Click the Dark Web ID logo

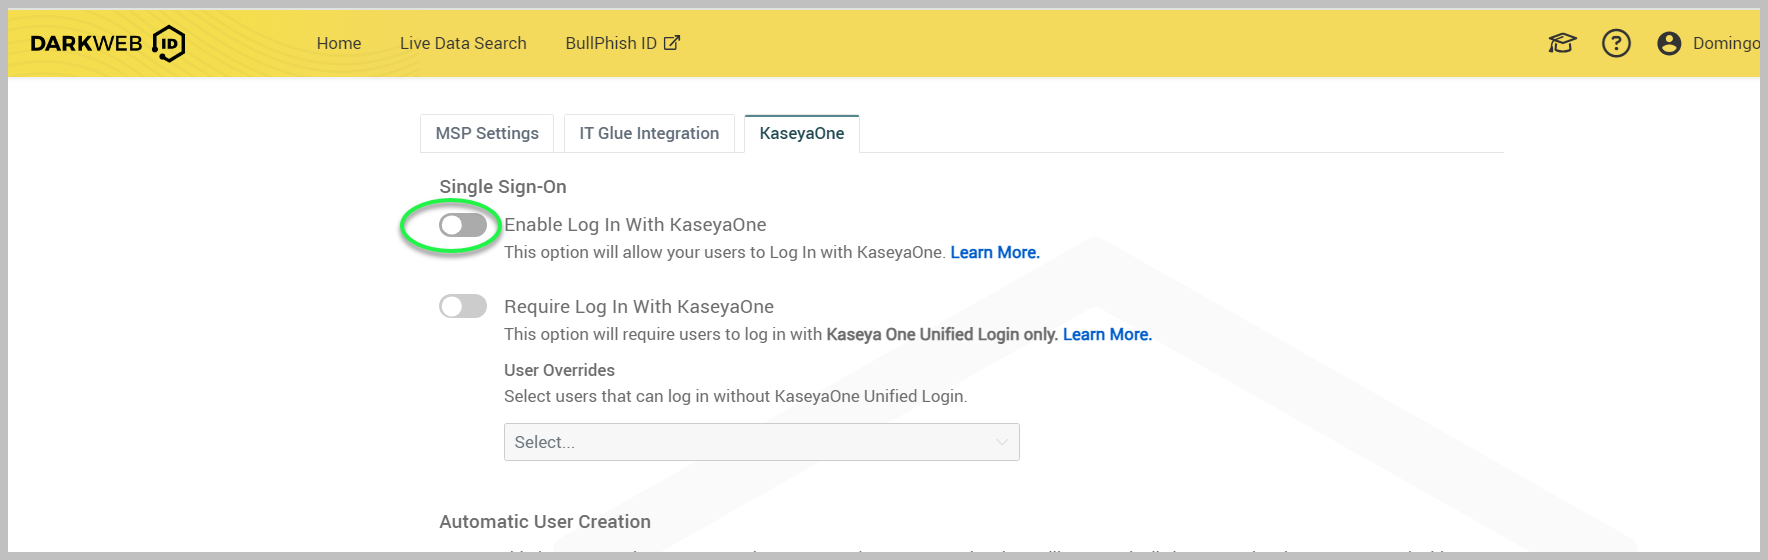tap(108, 43)
